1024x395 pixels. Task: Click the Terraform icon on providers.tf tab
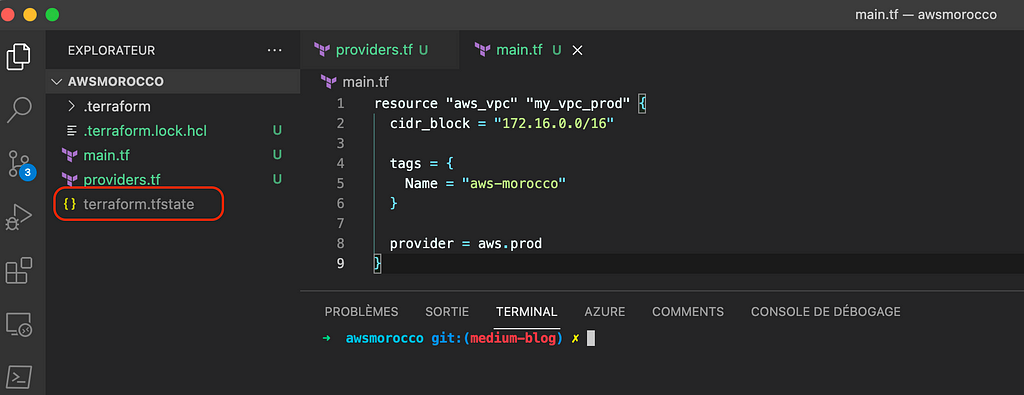[321, 50]
